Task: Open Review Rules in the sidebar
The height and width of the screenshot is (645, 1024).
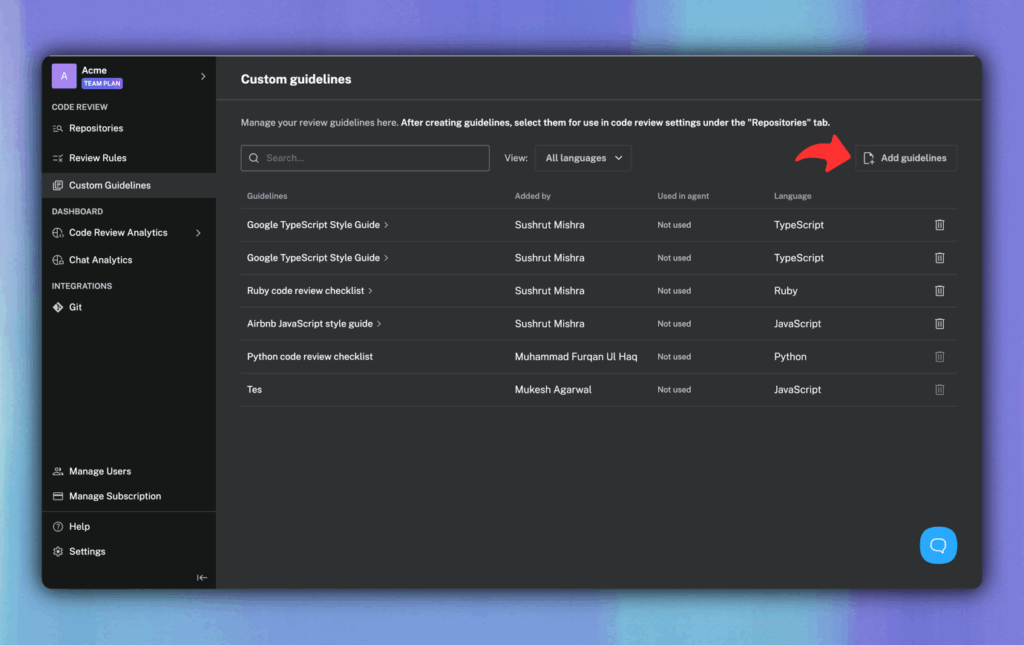Action: point(98,158)
